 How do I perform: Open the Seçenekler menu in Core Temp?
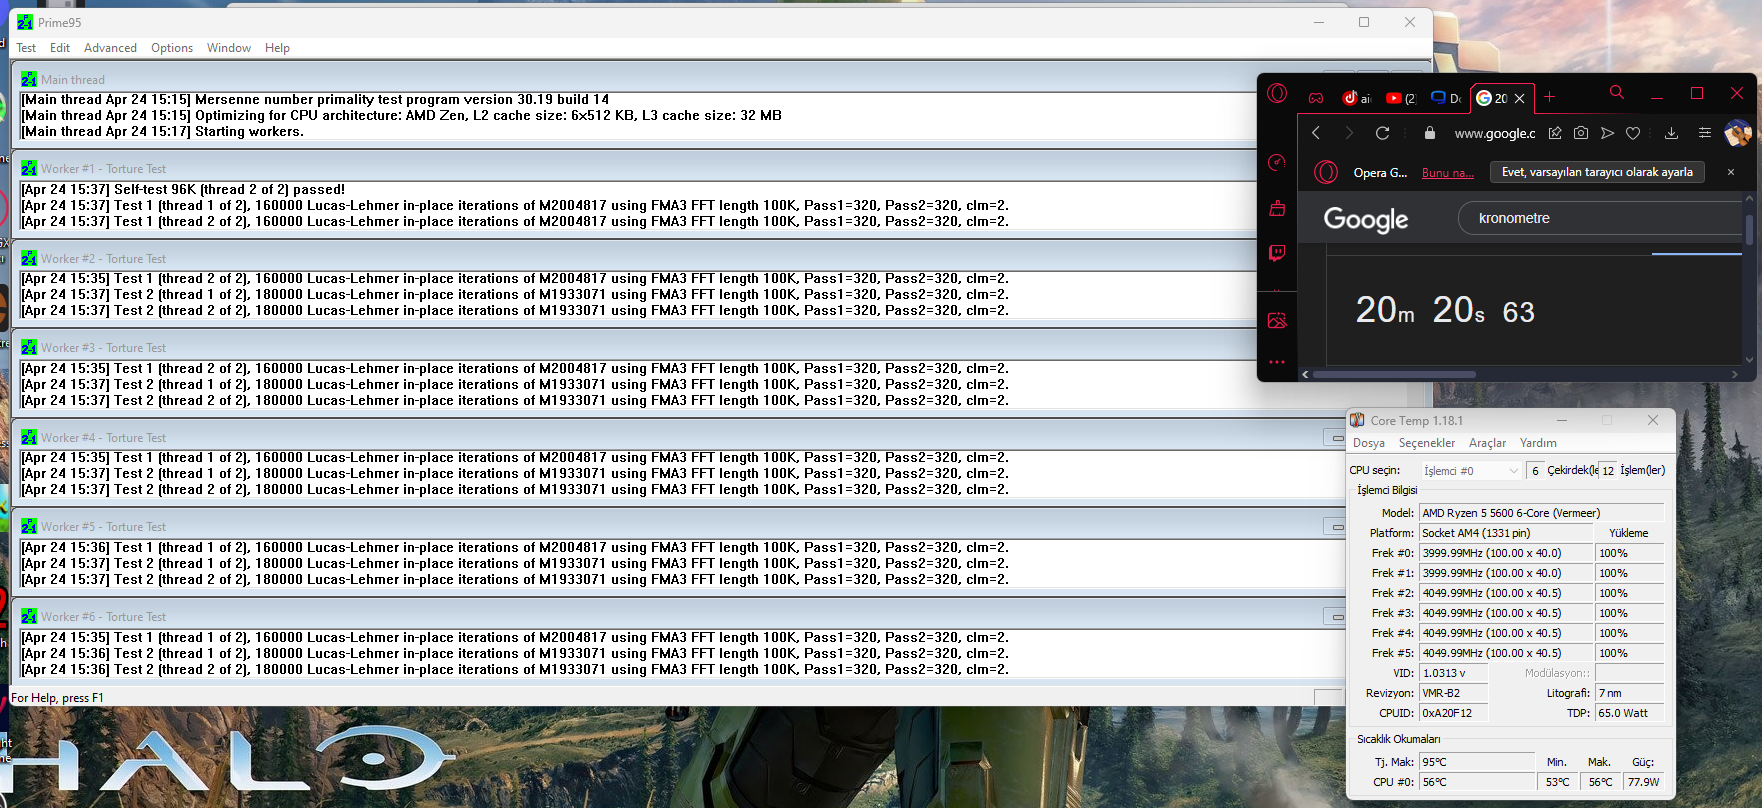point(1427,443)
